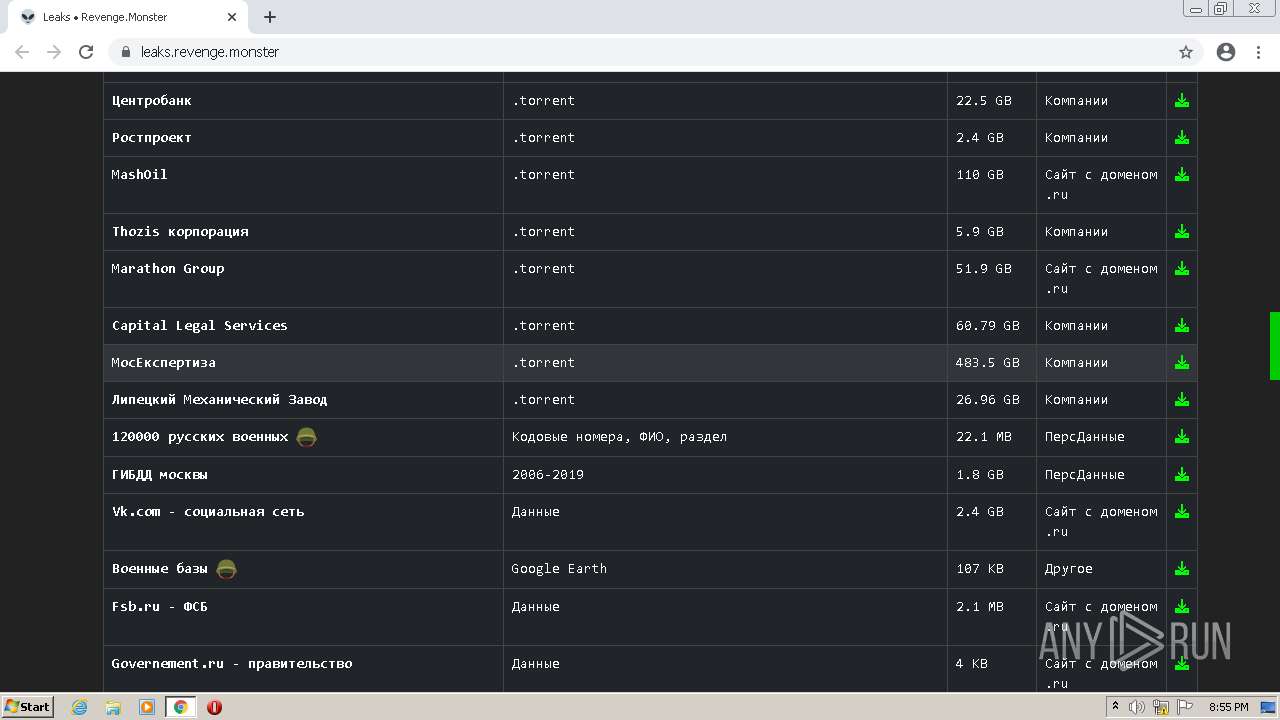The height and width of the screenshot is (720, 1280).
Task: Close the Leaks Revenge.Monster tab
Action: point(232,17)
